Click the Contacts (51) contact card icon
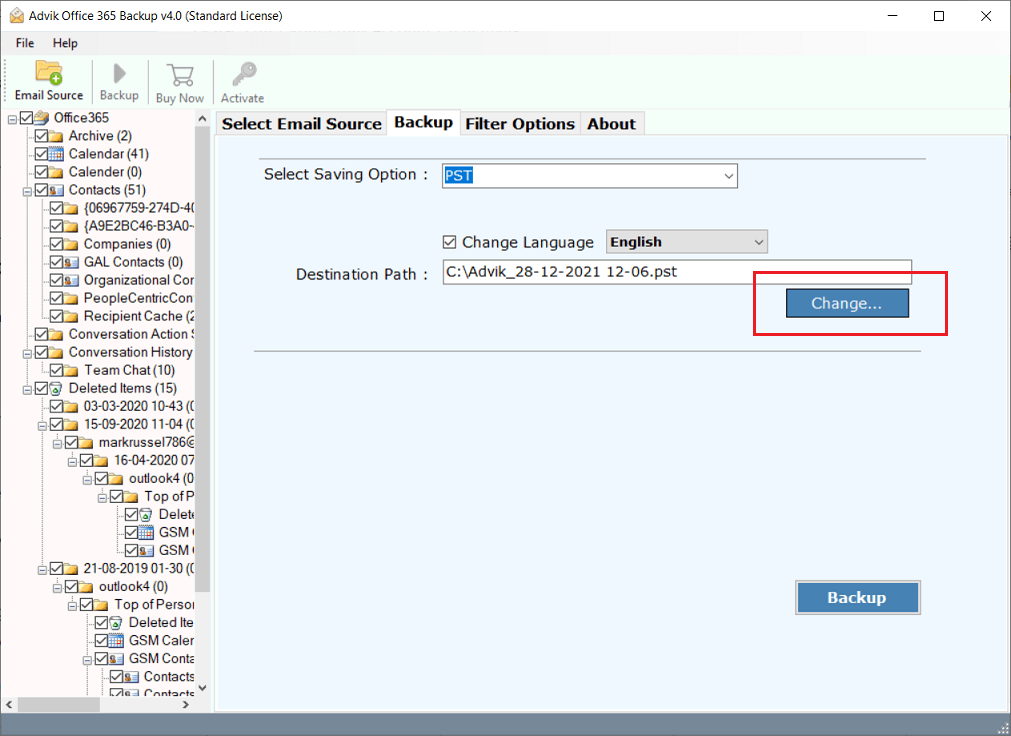Image resolution: width=1011 pixels, height=736 pixels. [56, 190]
